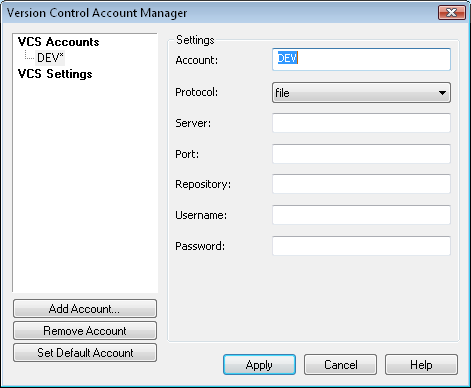
Task: Apply the account settings
Action: tap(259, 365)
